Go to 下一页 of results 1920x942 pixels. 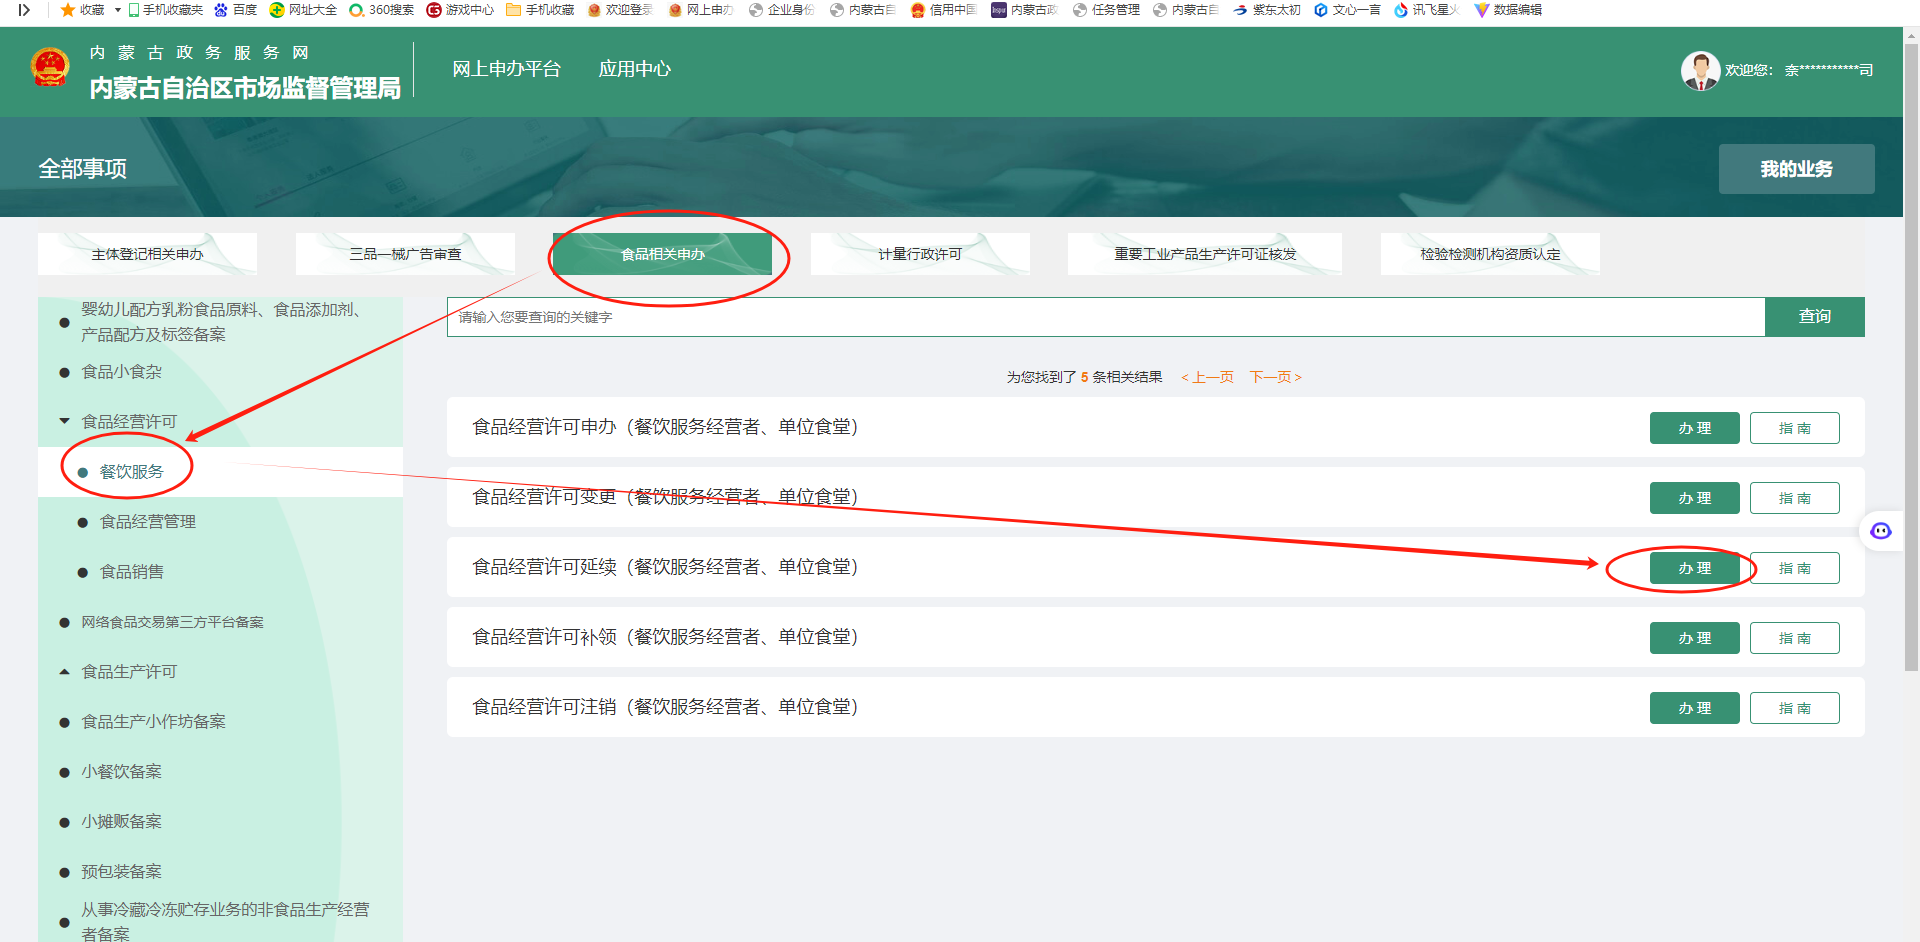(1275, 377)
